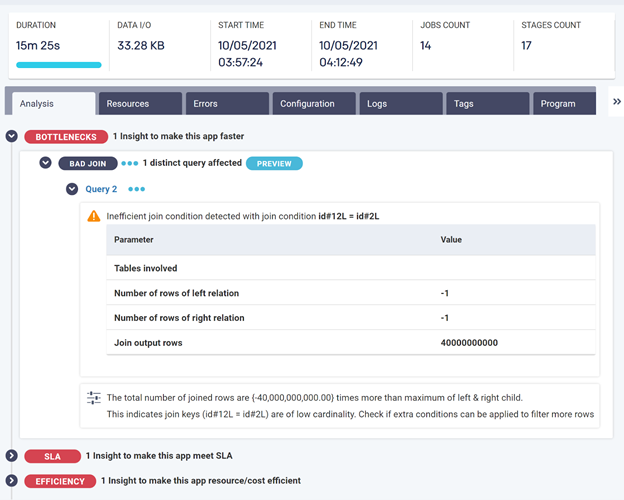Show more tabs with double-arrow button
The height and width of the screenshot is (500, 624).
point(616,102)
